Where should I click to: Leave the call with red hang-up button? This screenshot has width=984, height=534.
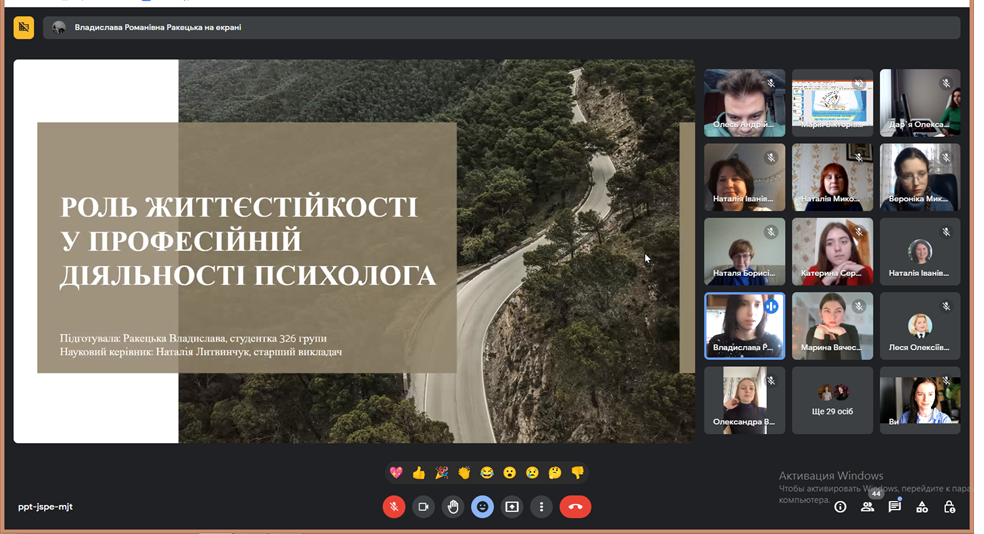coord(575,507)
